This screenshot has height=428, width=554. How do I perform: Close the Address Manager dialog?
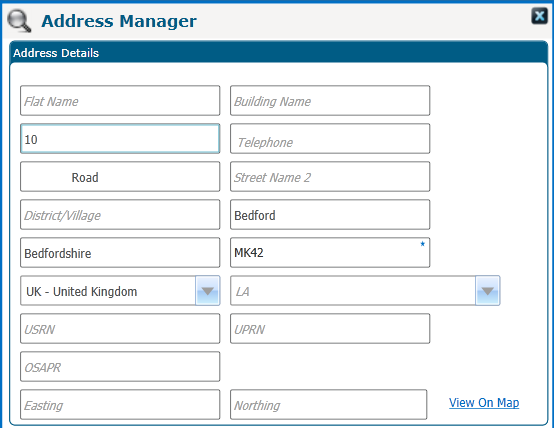pos(539,16)
